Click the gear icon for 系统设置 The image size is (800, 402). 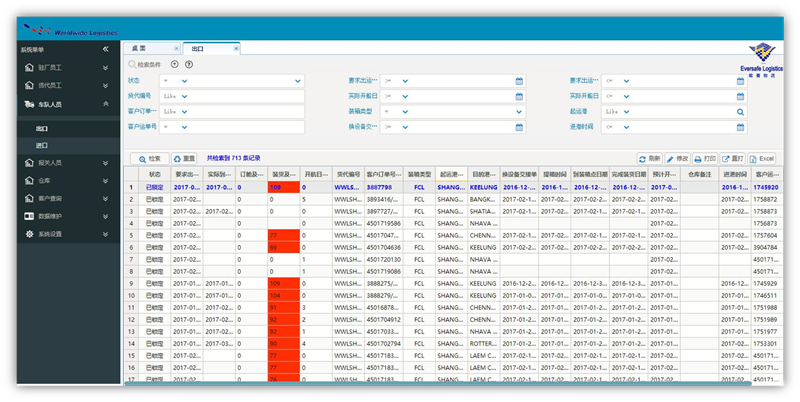point(29,234)
